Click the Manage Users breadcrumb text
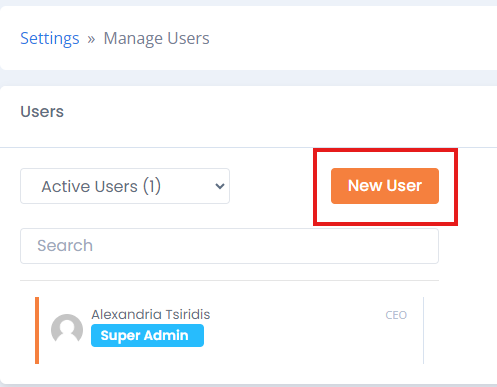The height and width of the screenshot is (387, 497). (x=156, y=38)
